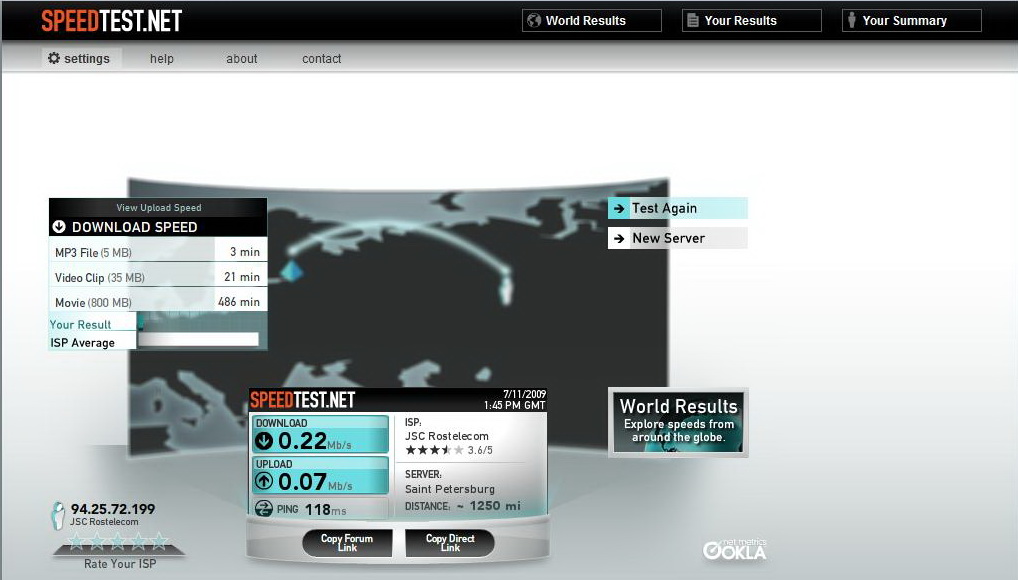
Task: Click the ping icon beside 118 ms
Action: click(264, 509)
